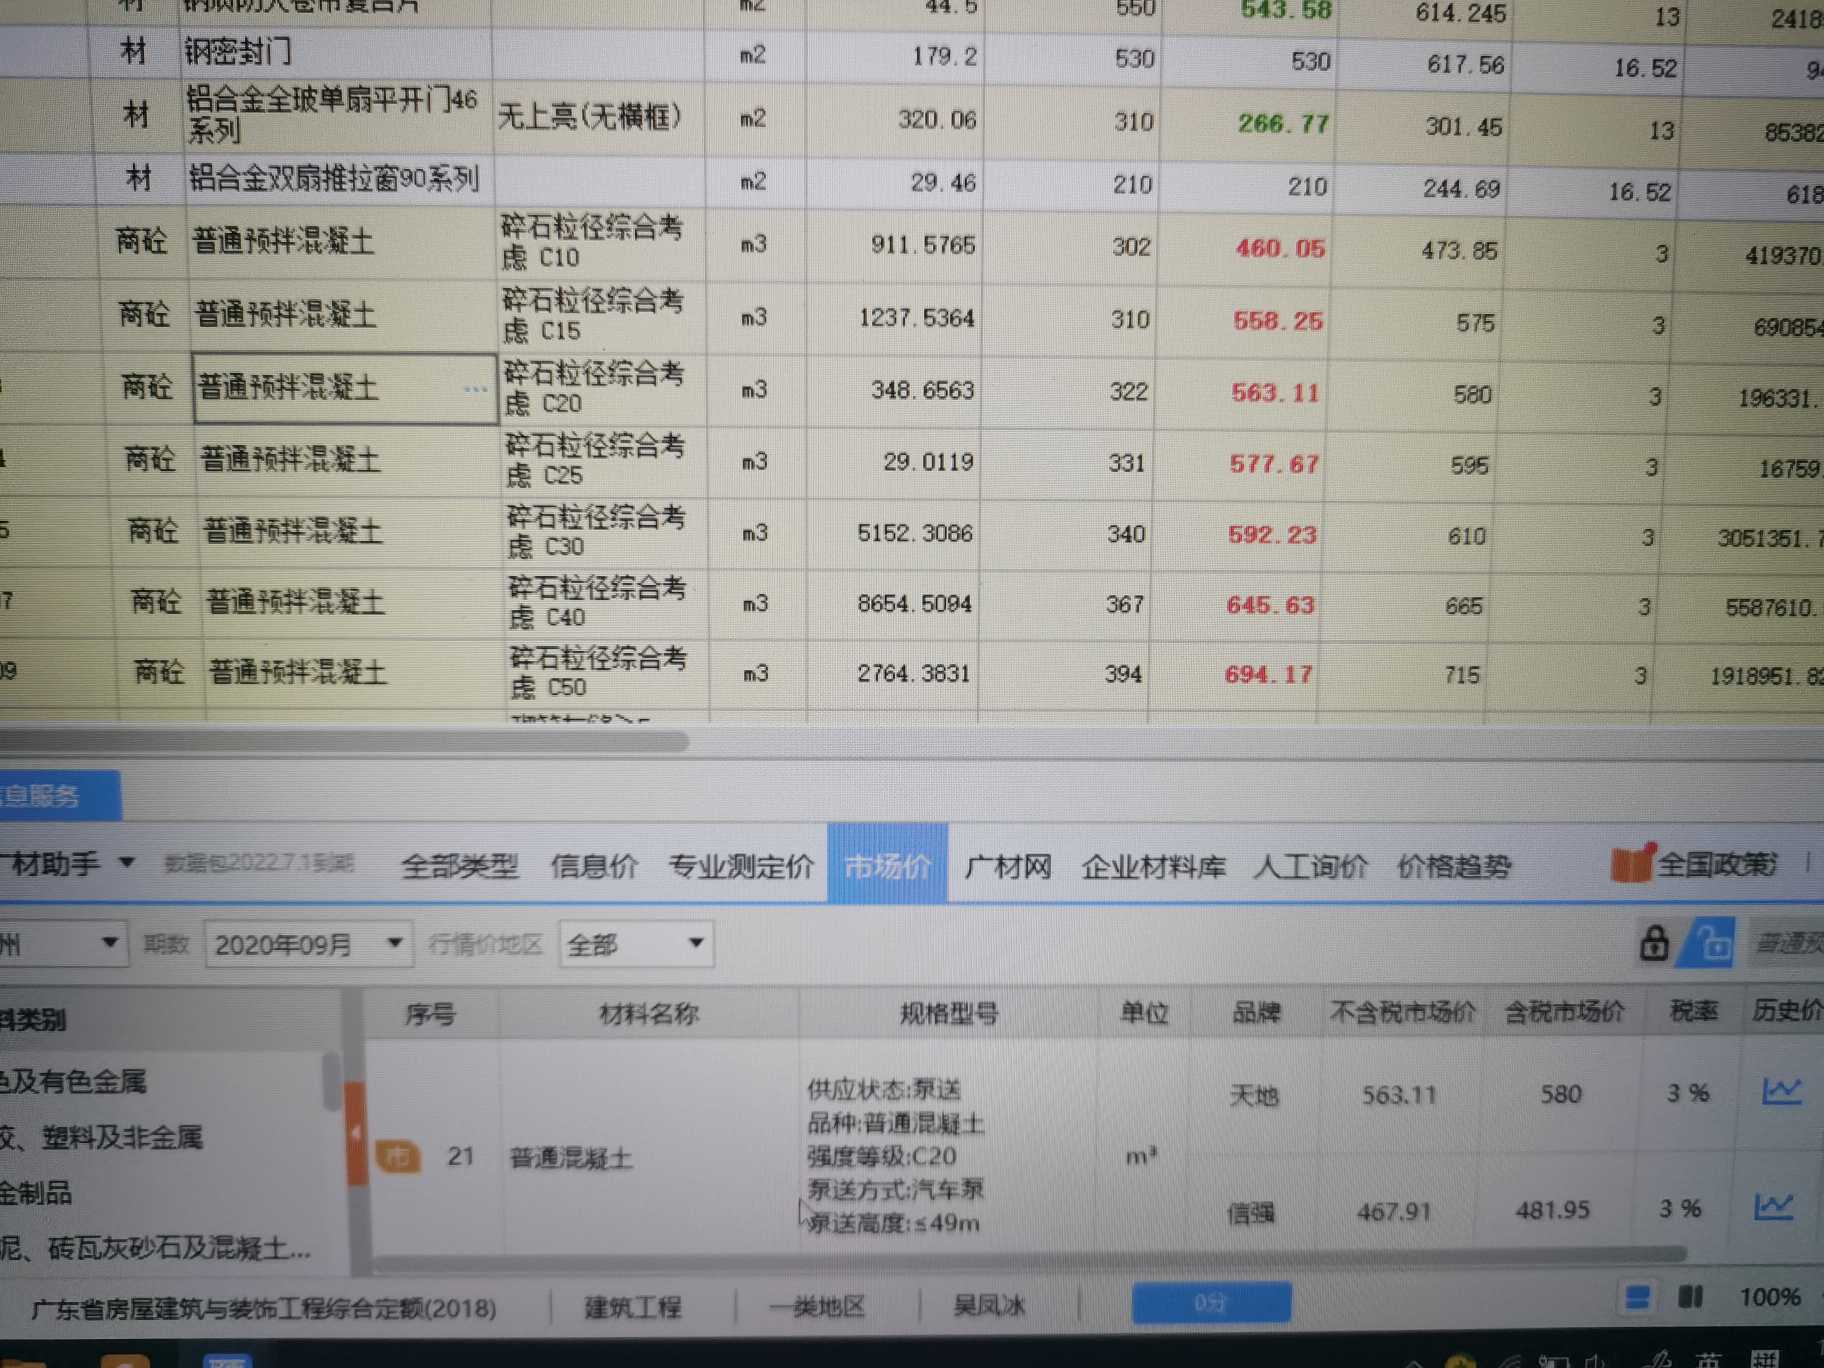Select the 信强 brand price 467.91
The height and width of the screenshot is (1368, 1824).
point(1393,1211)
